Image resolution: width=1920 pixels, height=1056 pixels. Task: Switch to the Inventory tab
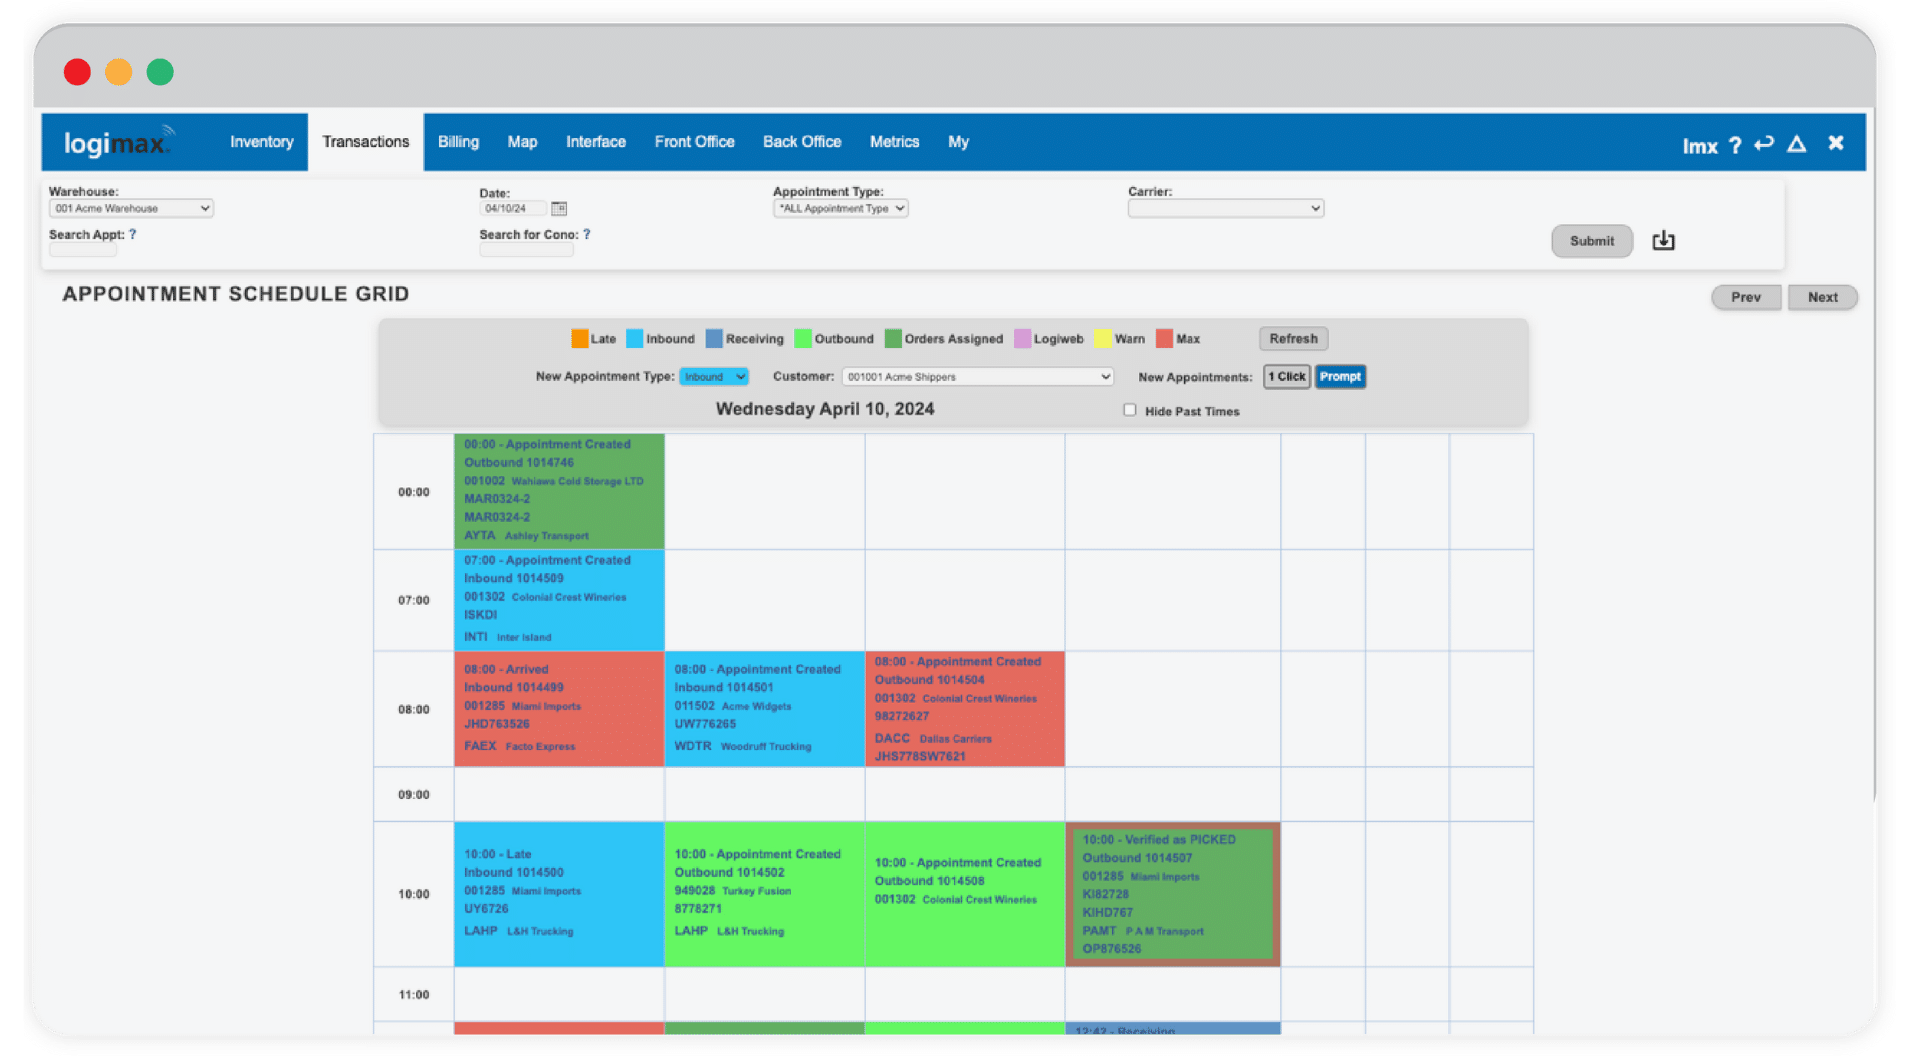261,141
